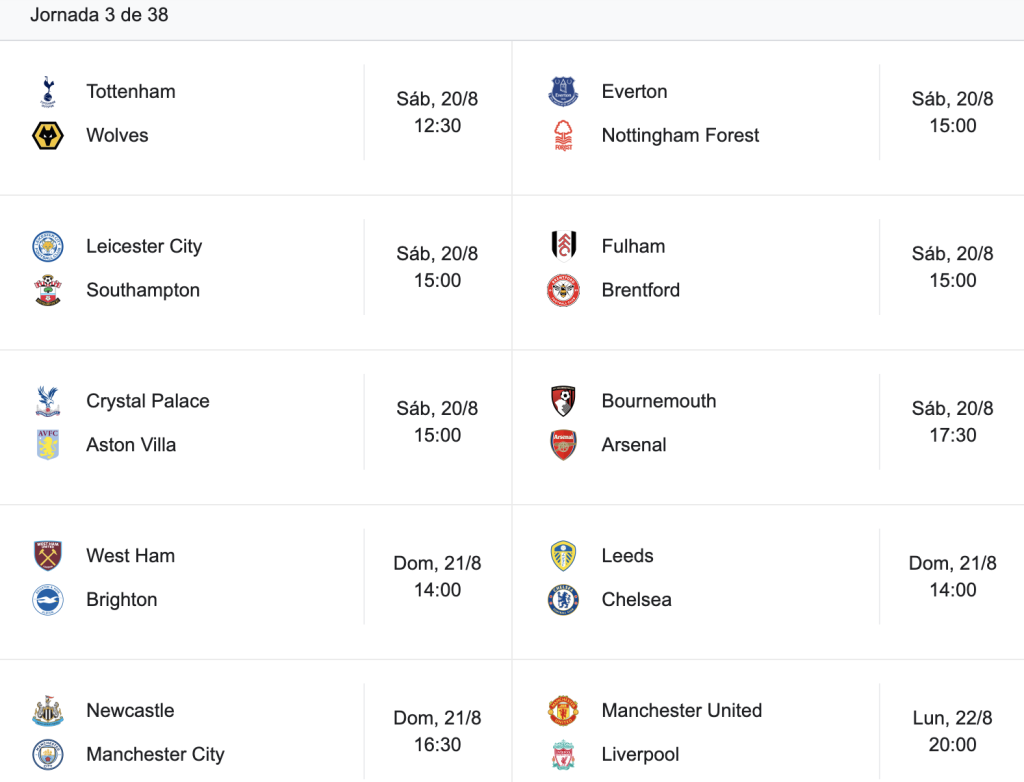Click the Leicester City crest

tap(48, 246)
